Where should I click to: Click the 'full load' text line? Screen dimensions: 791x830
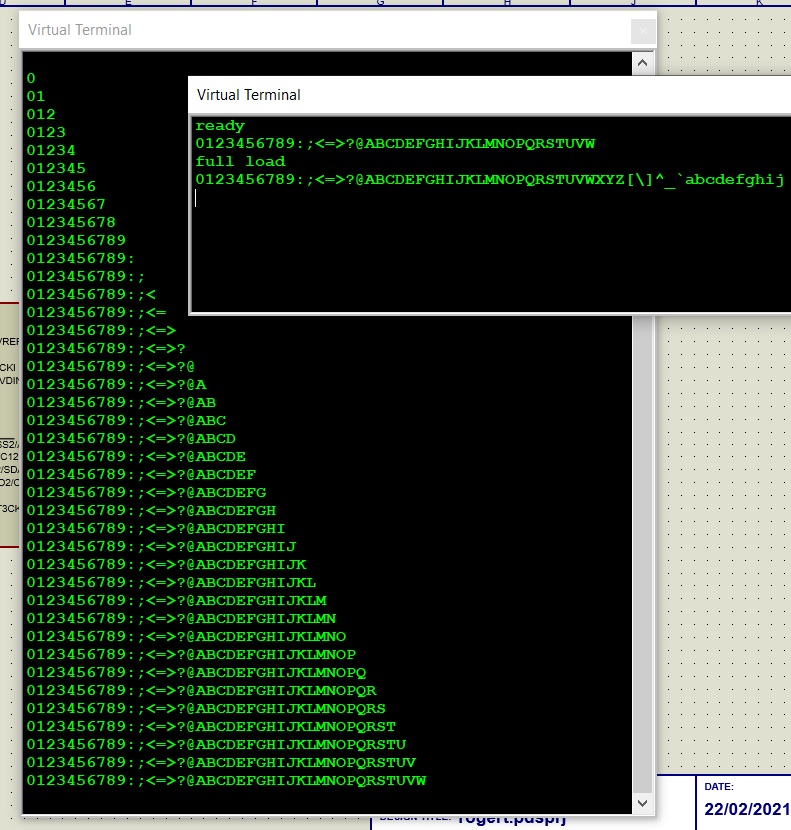(x=240, y=161)
